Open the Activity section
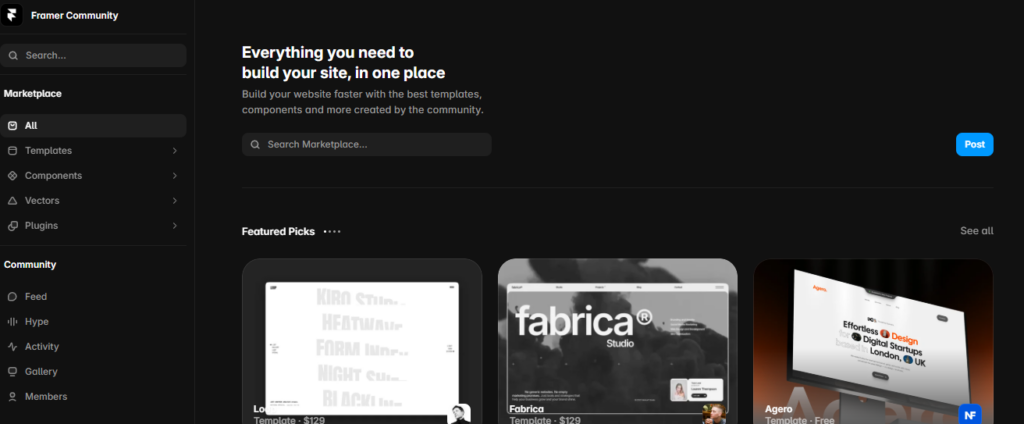 coord(93,346)
